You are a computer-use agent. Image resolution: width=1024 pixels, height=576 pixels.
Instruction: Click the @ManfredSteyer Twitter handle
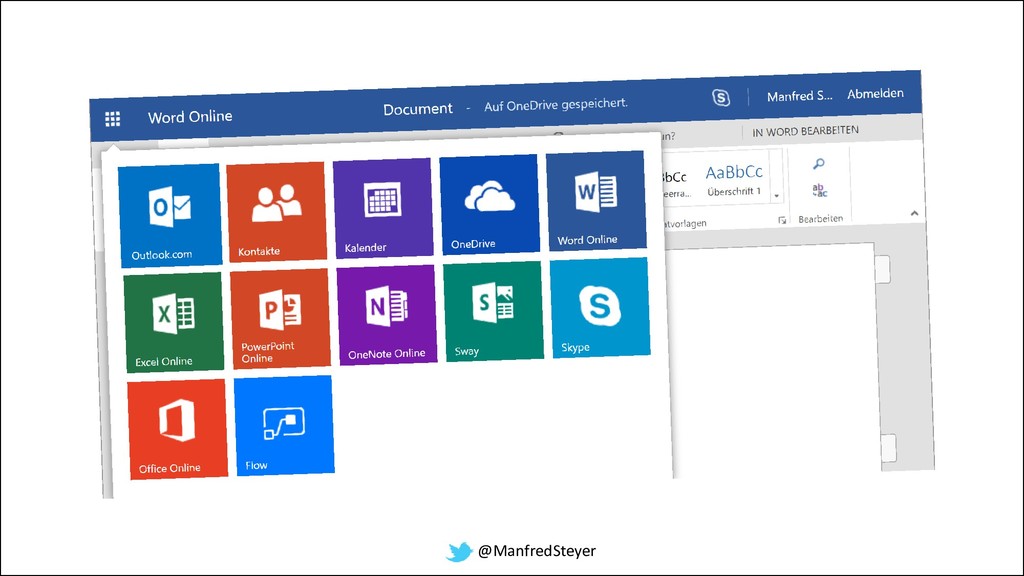(537, 551)
